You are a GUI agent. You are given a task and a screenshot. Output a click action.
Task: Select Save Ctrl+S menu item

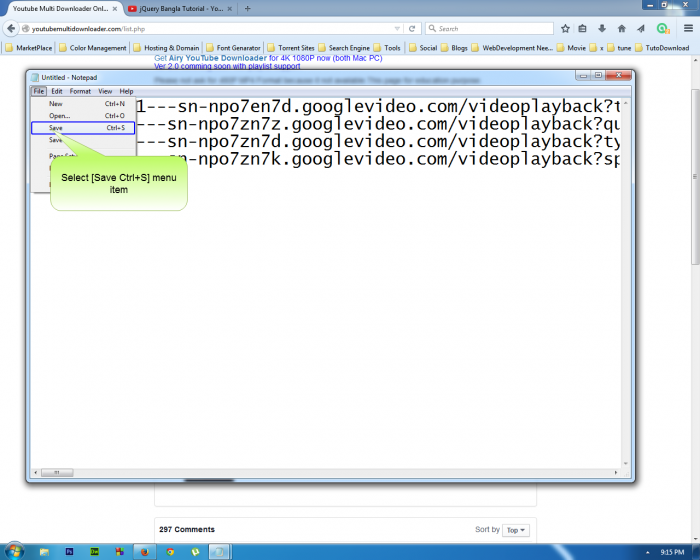tap(83, 128)
